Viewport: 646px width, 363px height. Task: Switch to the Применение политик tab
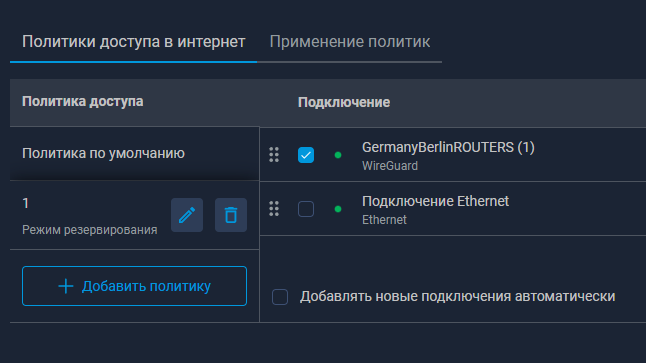tap(350, 42)
